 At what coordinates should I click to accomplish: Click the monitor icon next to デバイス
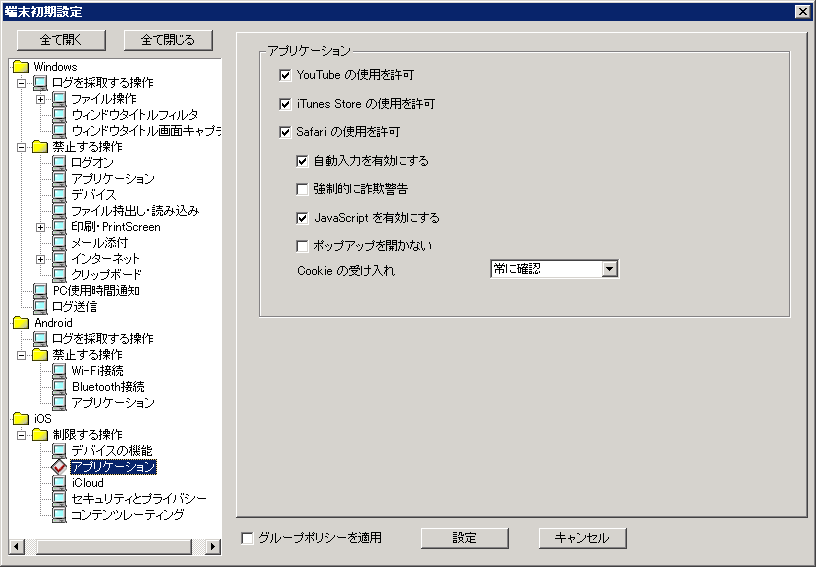(x=59, y=195)
